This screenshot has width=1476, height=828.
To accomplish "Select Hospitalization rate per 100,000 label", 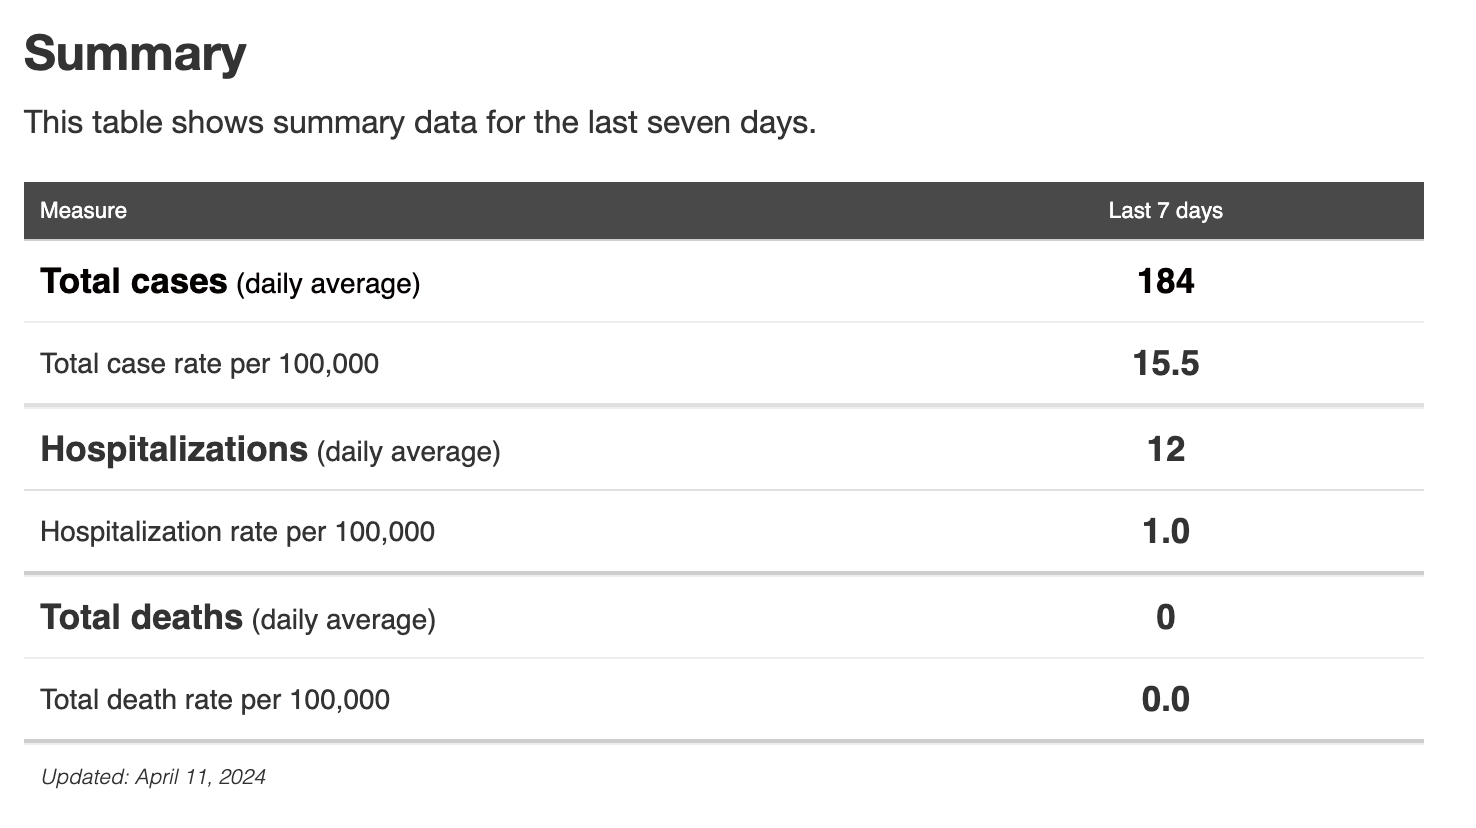I will pyautogui.click(x=237, y=532).
